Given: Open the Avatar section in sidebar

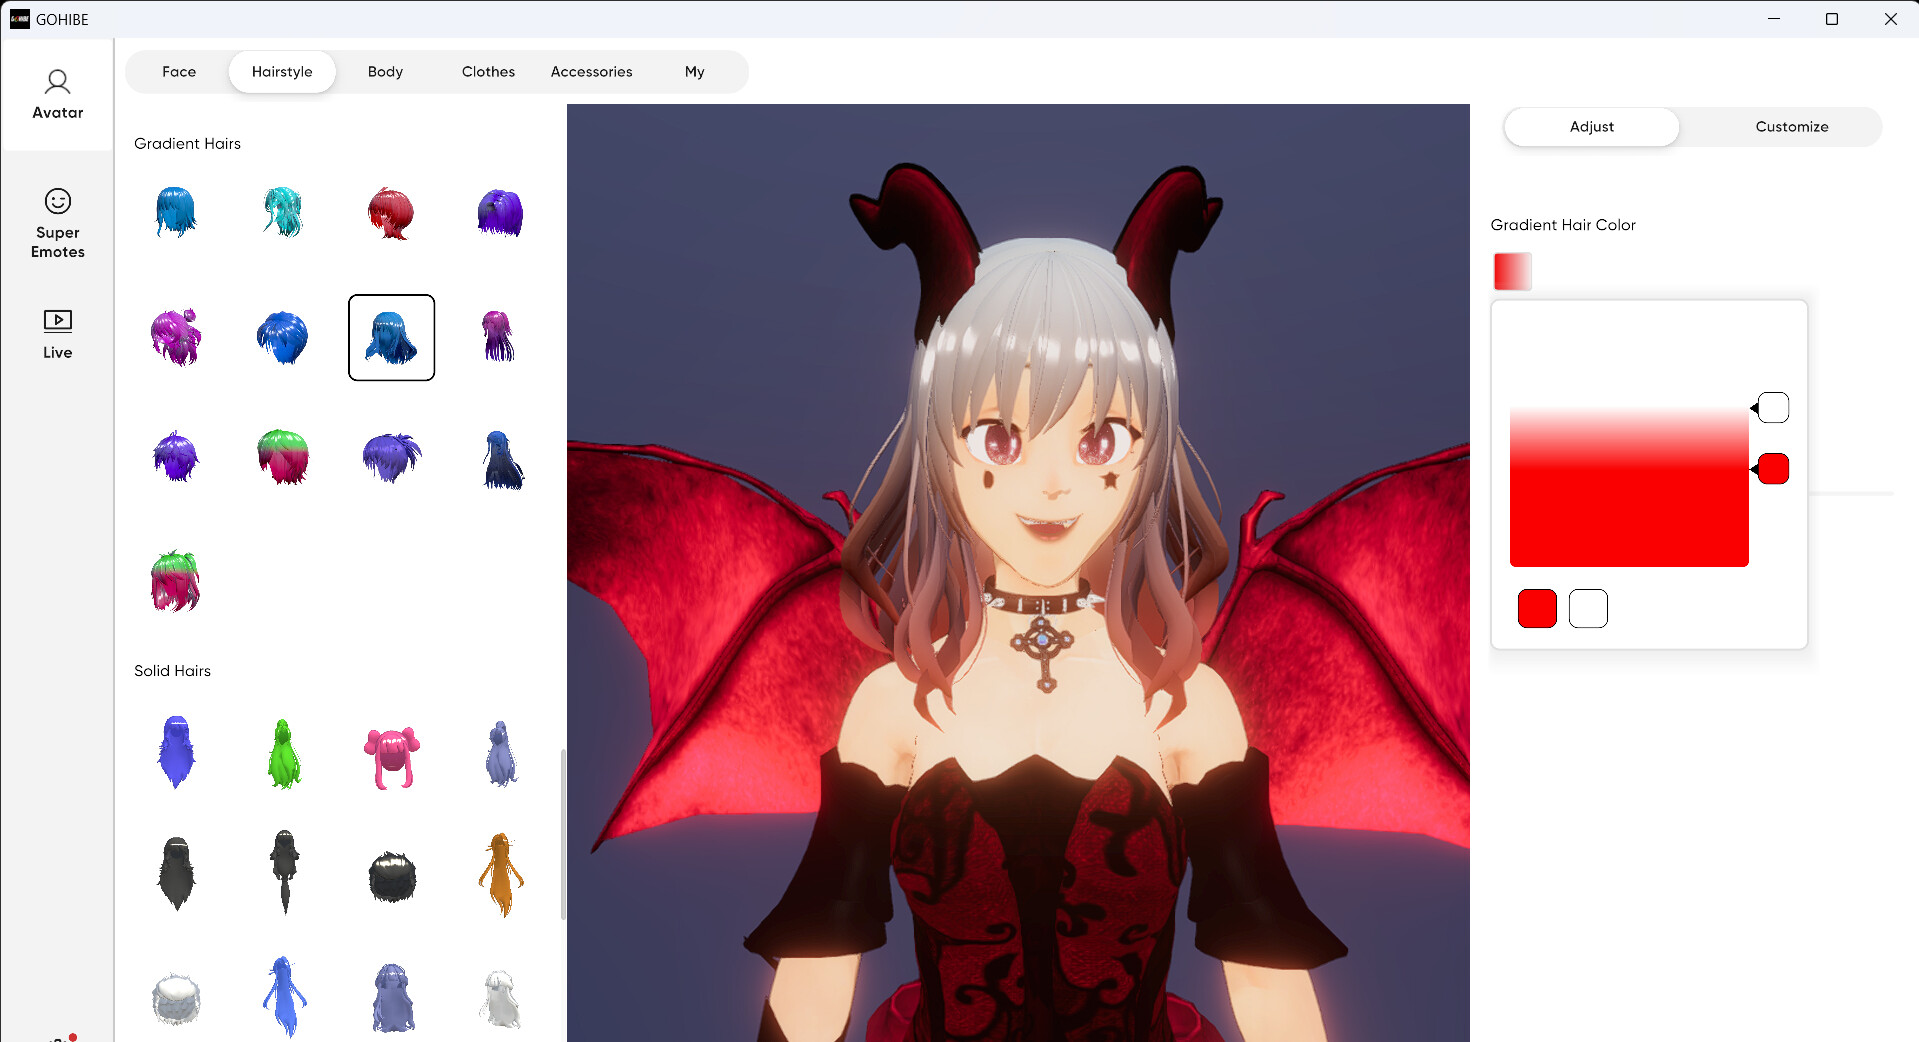Looking at the screenshot, I should tap(57, 95).
